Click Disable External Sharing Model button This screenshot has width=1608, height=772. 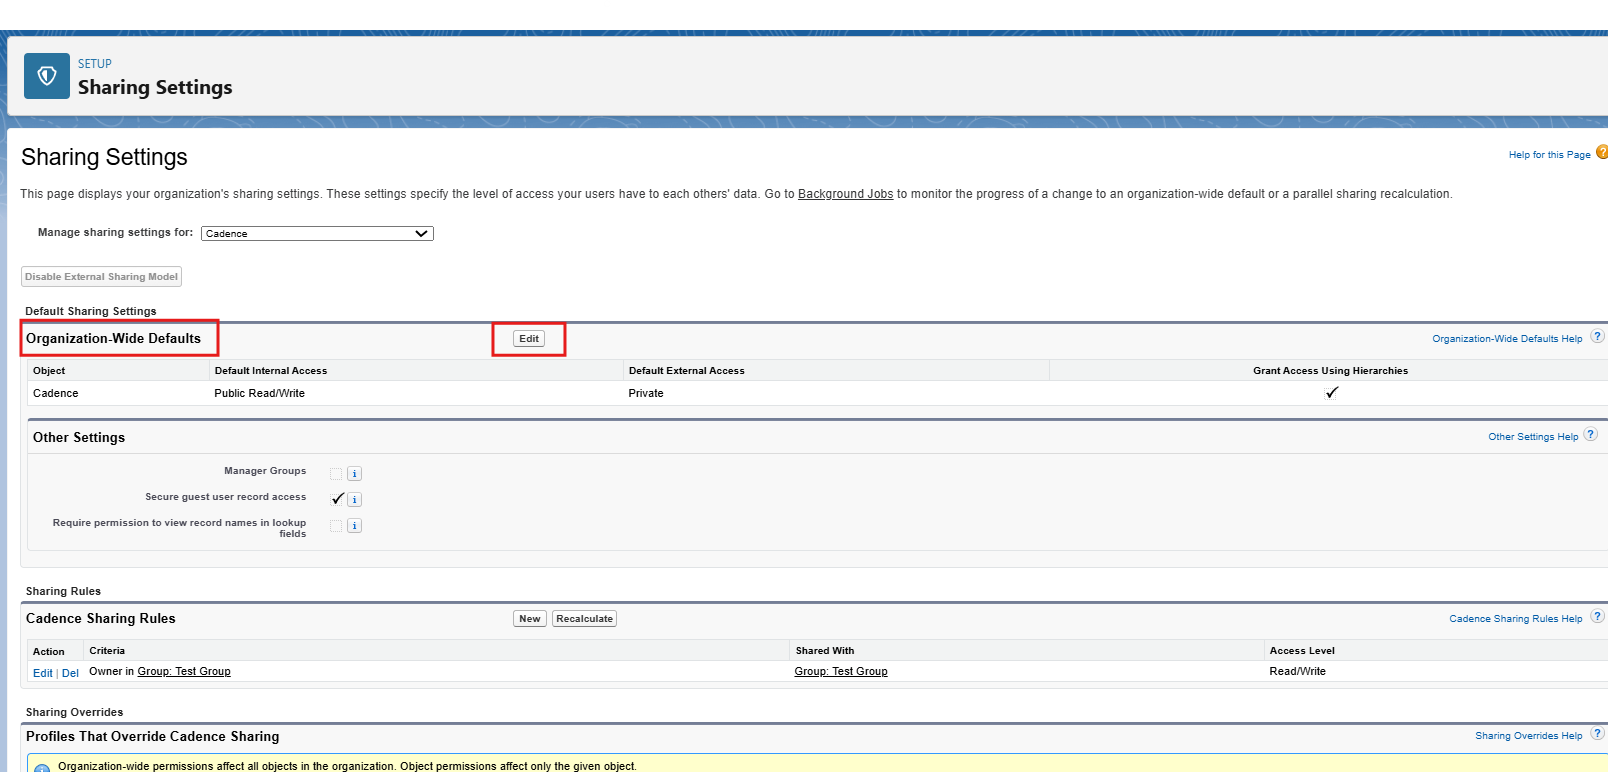[101, 277]
